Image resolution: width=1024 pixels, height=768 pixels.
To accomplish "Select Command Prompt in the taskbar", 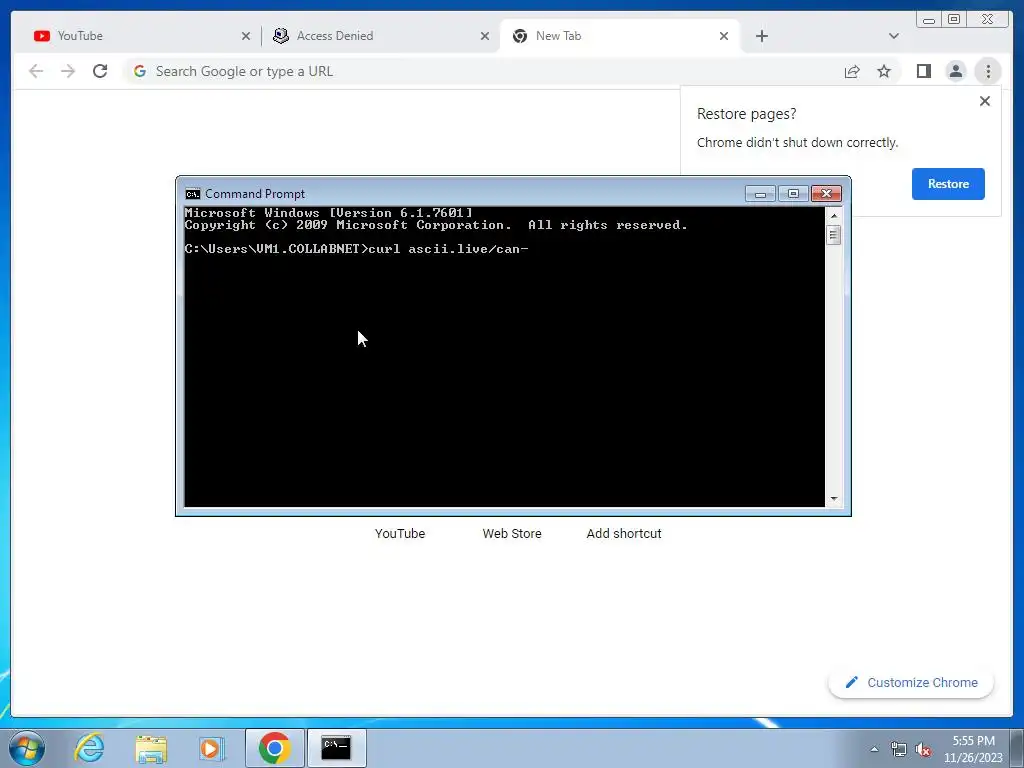I will [336, 748].
